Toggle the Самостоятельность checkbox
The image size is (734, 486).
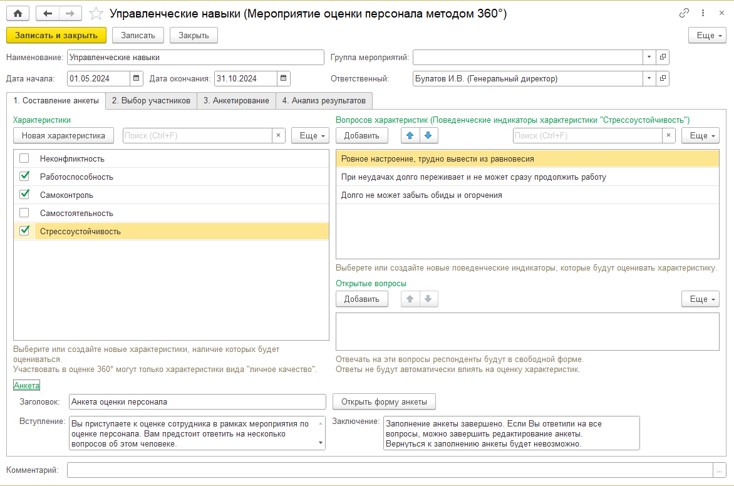[x=24, y=213]
